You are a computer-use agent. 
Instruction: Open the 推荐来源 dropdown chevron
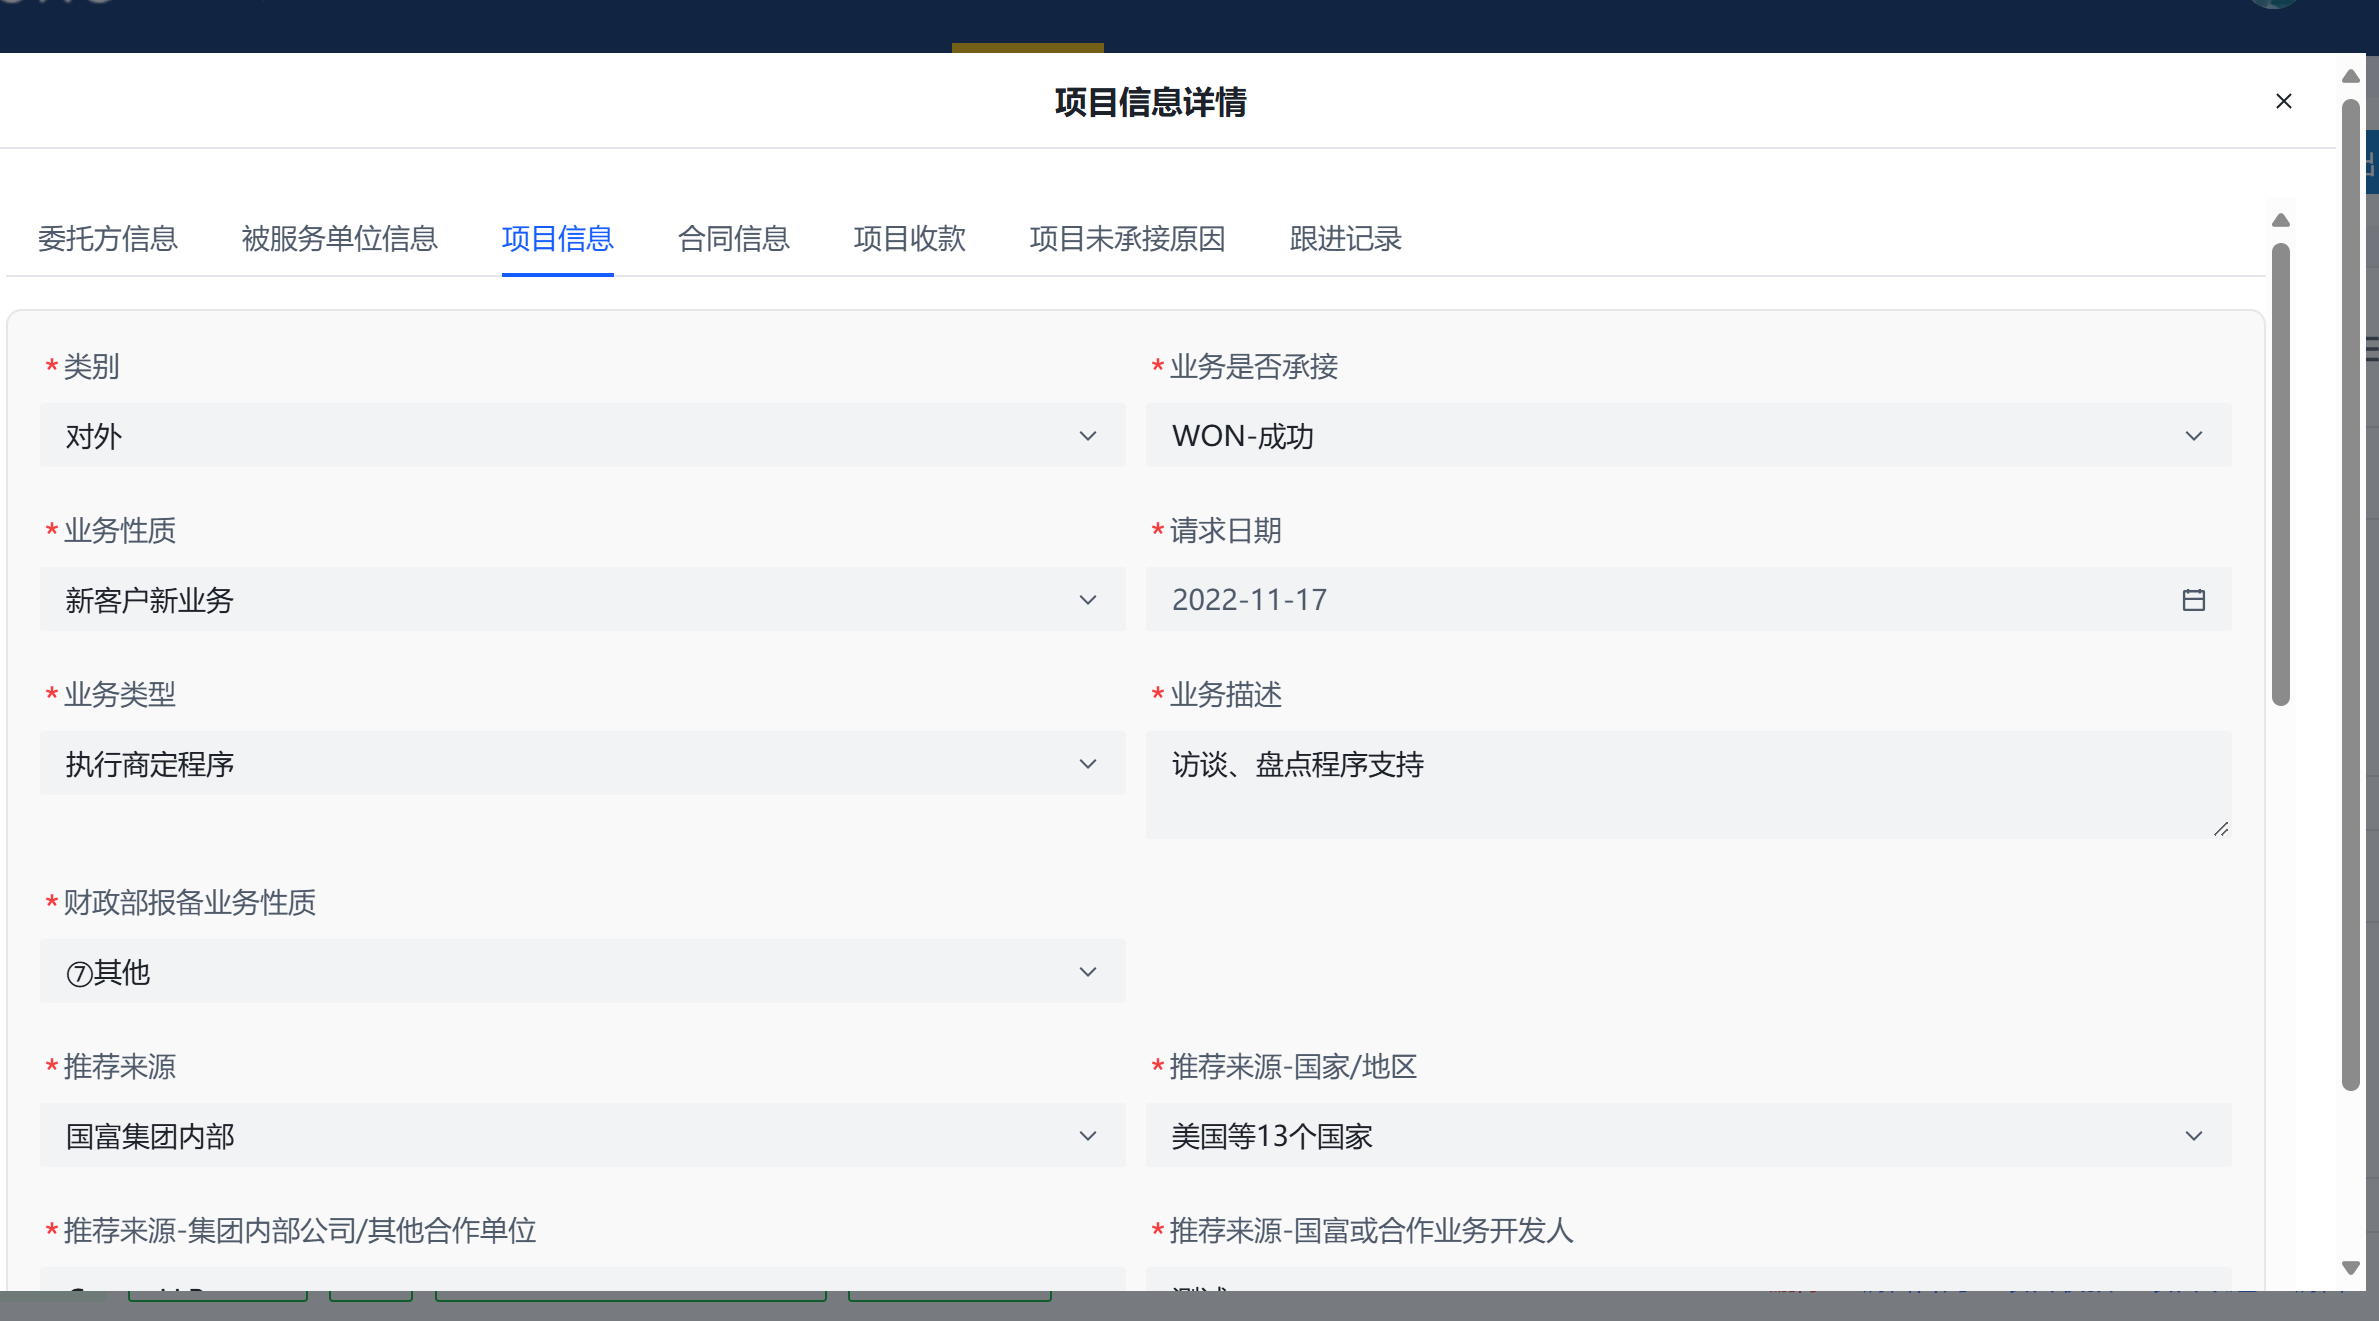click(x=1088, y=1136)
